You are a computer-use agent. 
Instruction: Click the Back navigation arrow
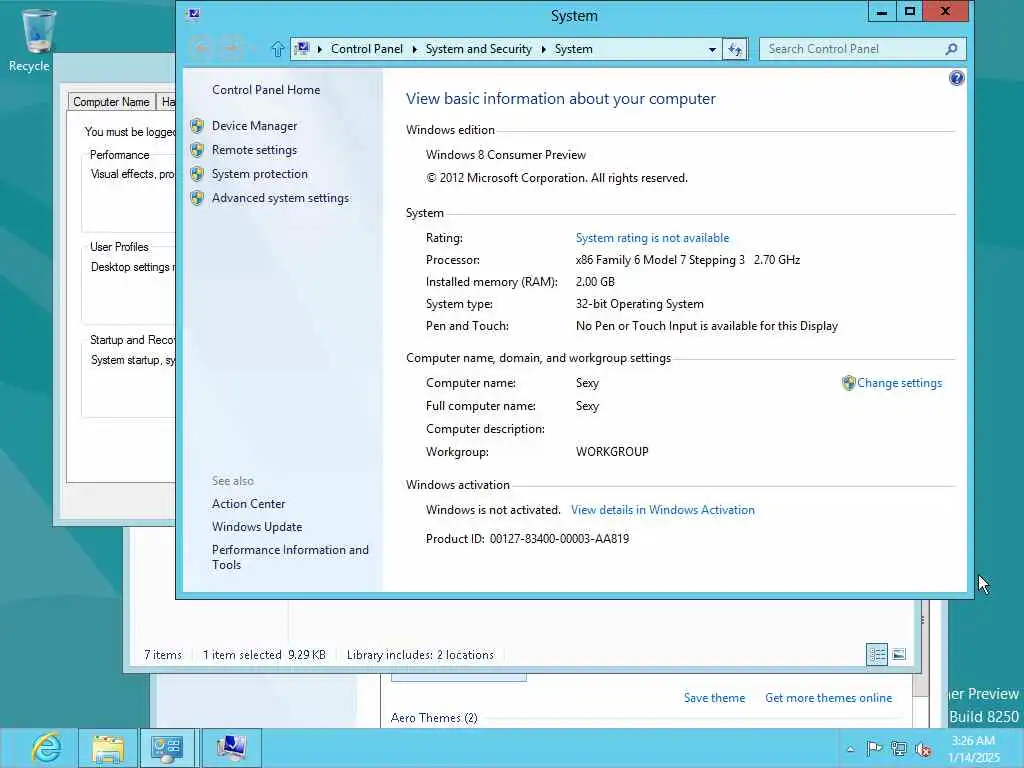201,48
